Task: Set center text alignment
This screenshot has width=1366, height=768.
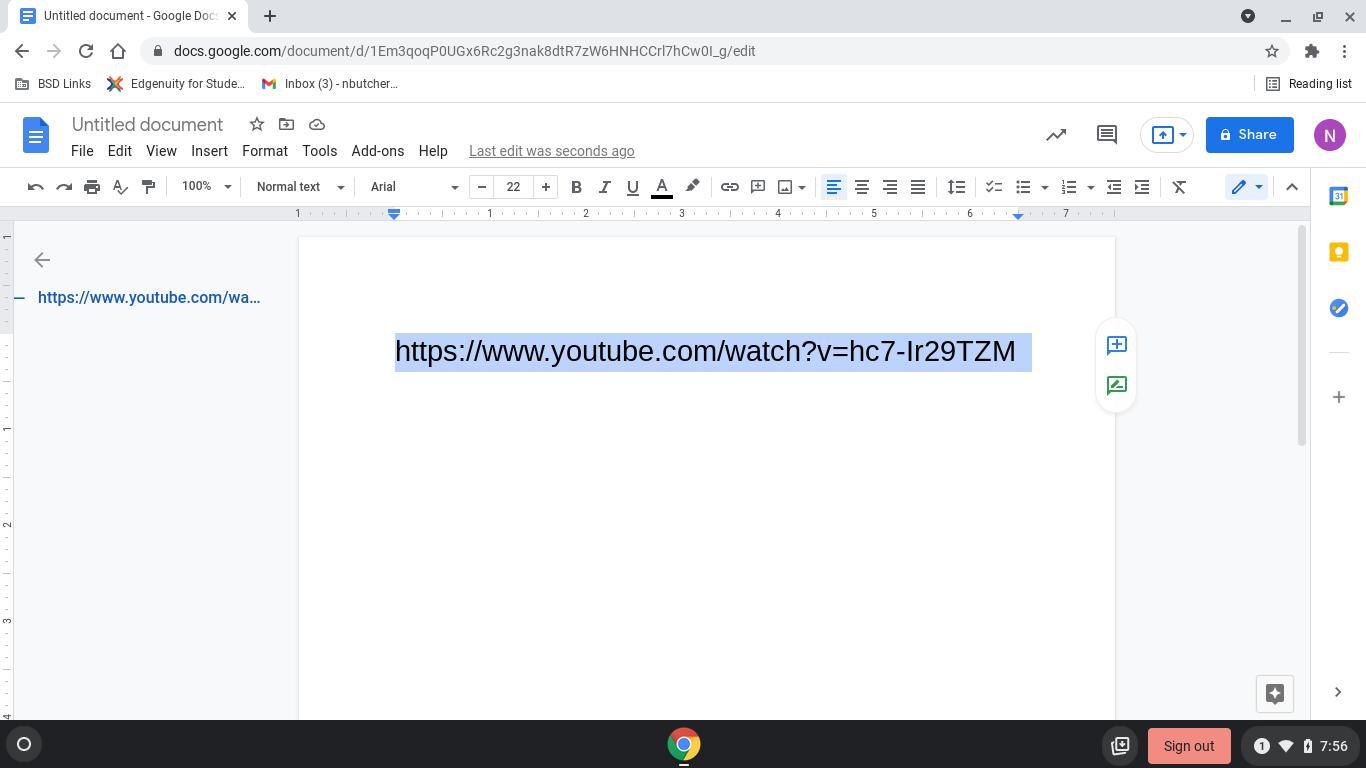Action: click(x=861, y=187)
